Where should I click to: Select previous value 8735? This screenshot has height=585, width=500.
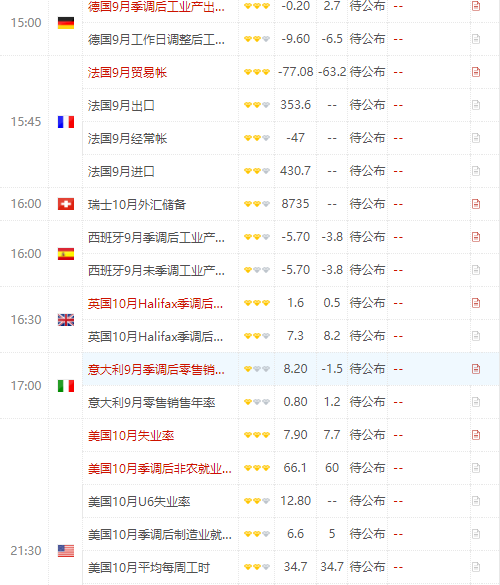pos(296,204)
